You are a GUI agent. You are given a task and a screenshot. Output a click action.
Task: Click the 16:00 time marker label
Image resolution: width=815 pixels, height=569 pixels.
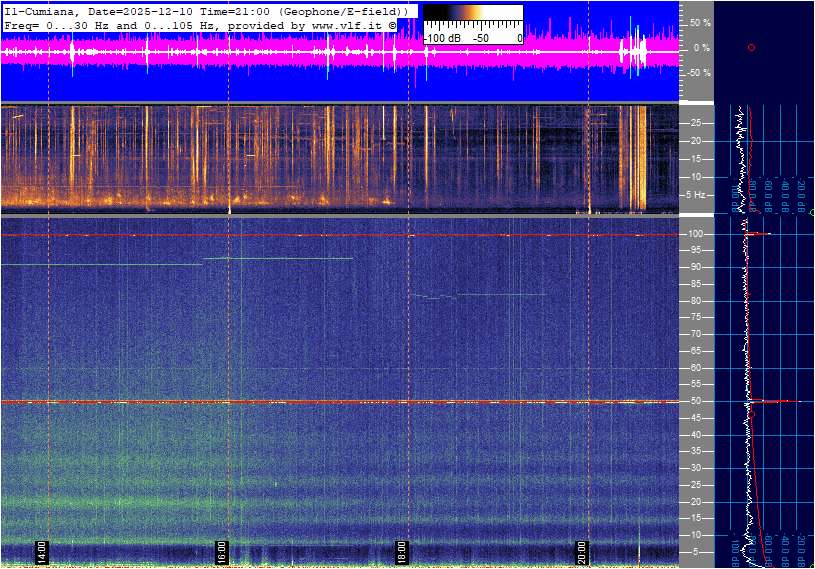[221, 552]
